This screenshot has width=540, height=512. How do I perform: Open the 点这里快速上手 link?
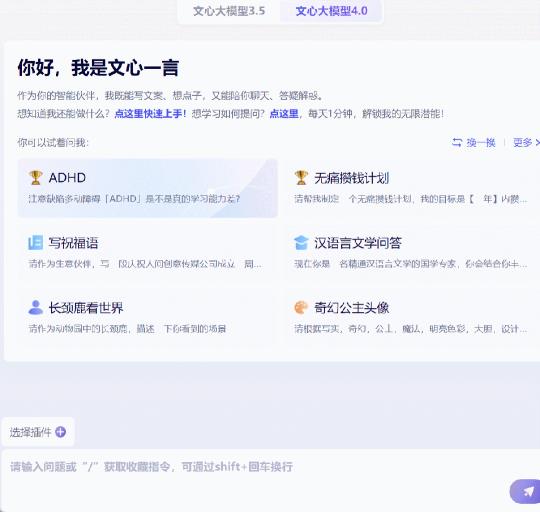[x=150, y=114]
